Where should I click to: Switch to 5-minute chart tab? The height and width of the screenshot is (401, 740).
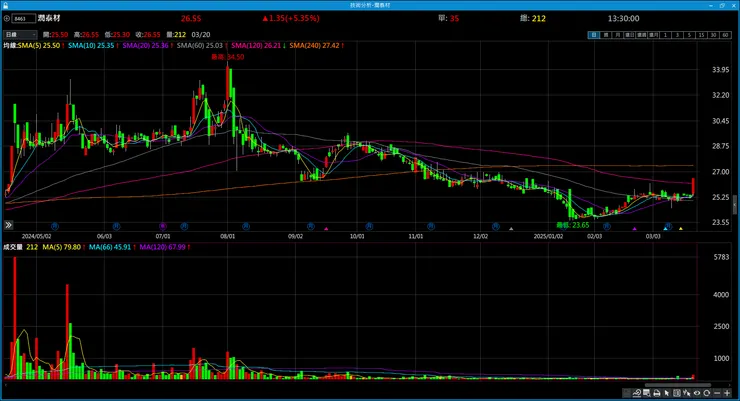(x=689, y=35)
